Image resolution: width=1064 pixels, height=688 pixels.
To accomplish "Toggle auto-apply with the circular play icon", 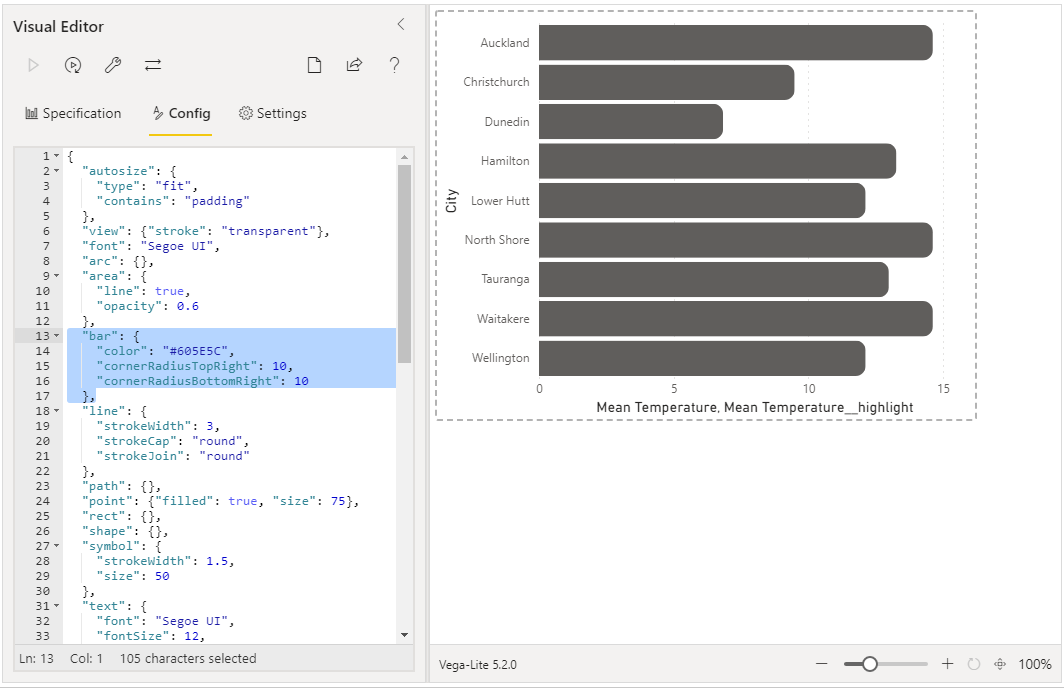I will pyautogui.click(x=73, y=65).
